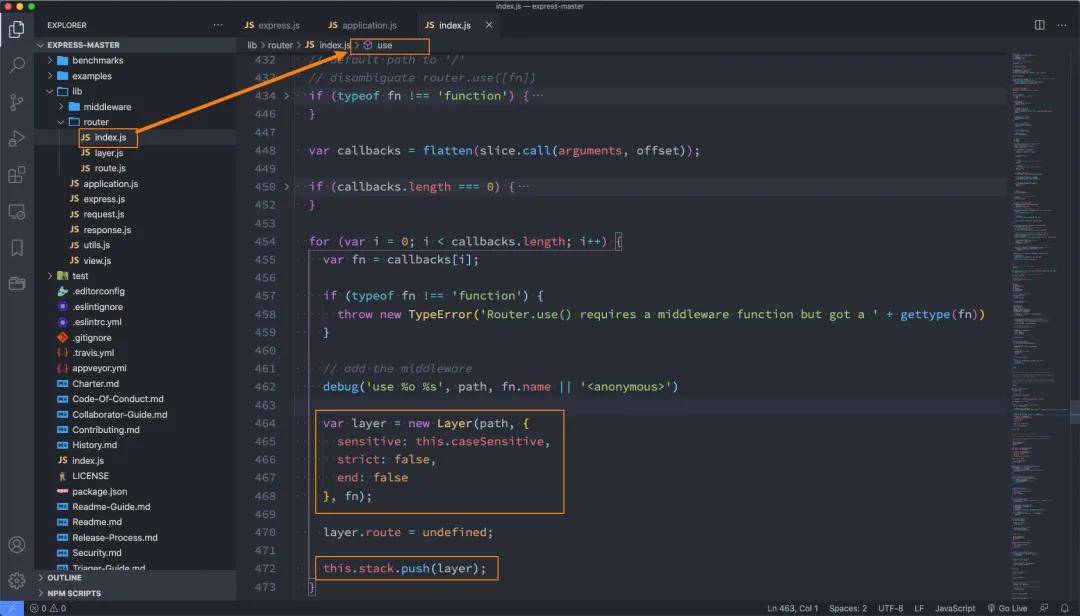1080x616 pixels.
Task: Open Run and Debug view
Action: coord(17,138)
